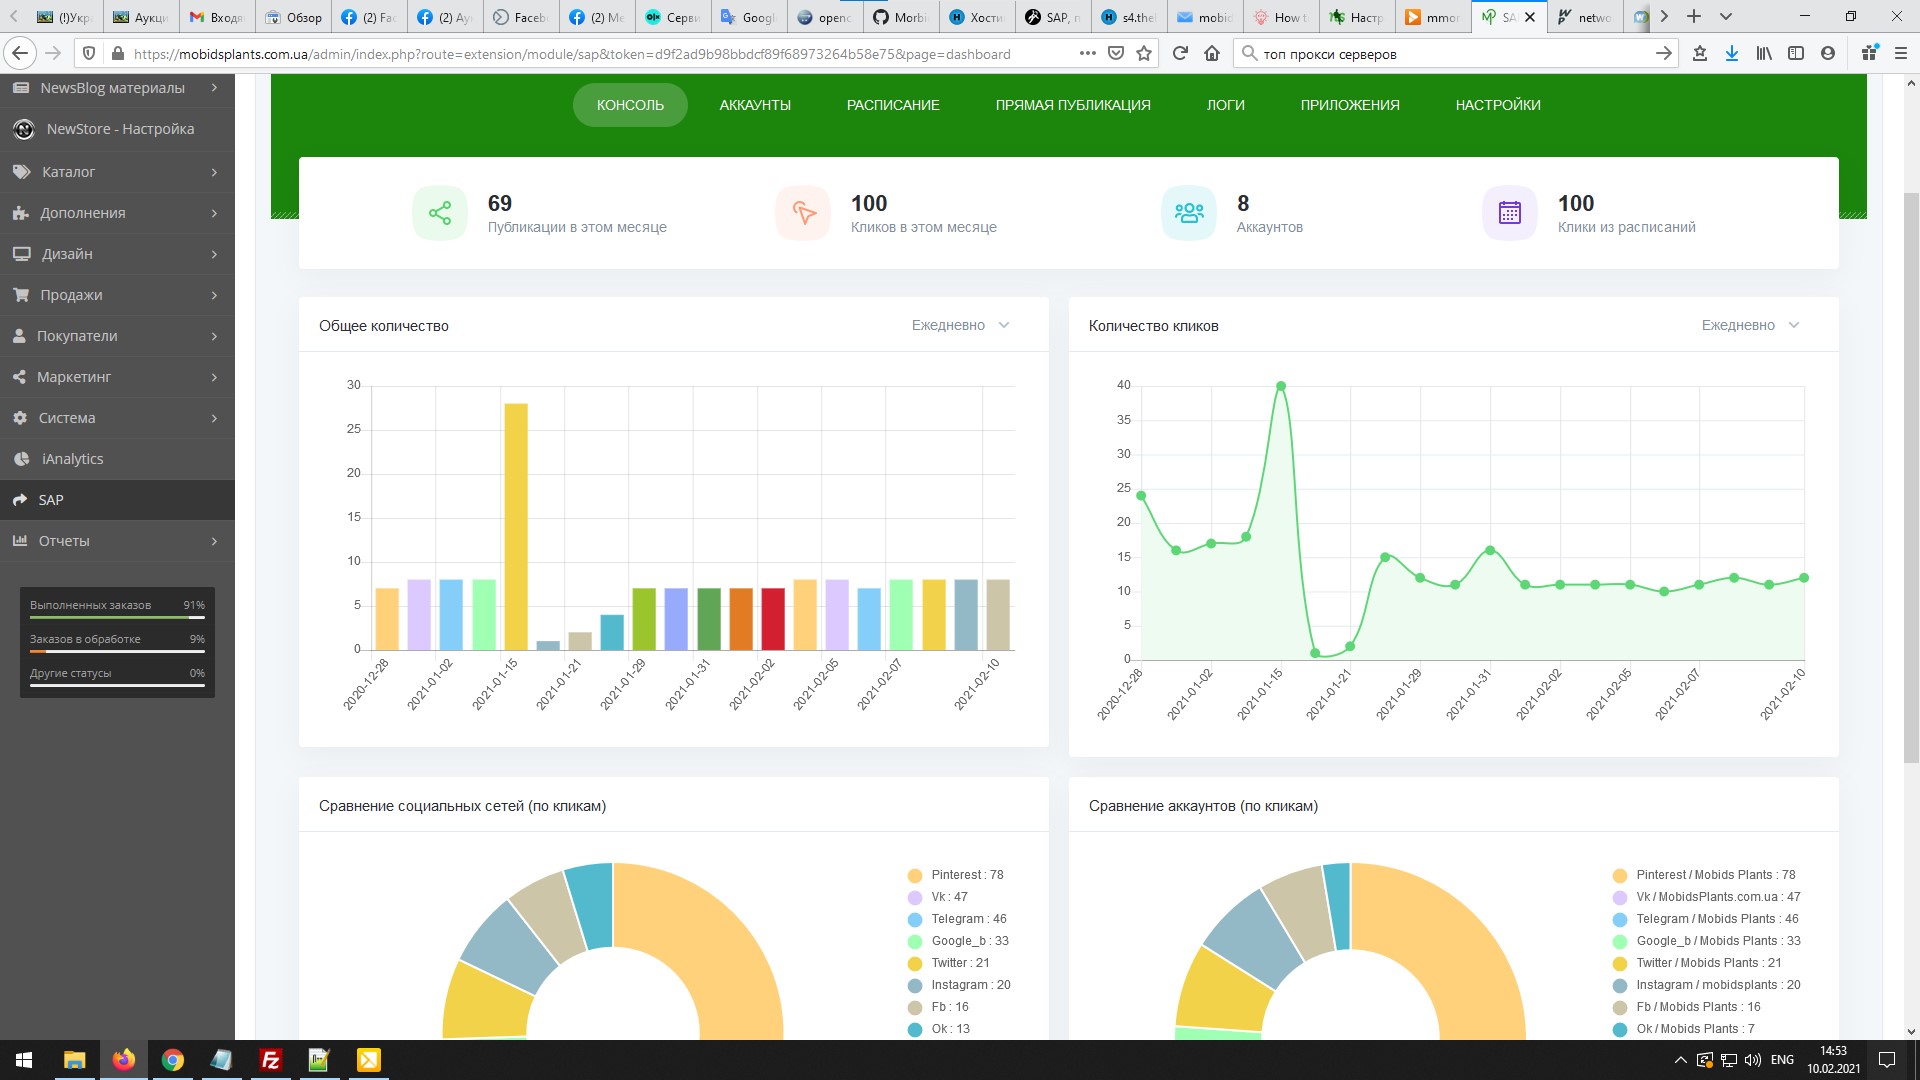Expand the Дизайн sidebar menu
The width and height of the screenshot is (1920, 1080).
coord(117,254)
